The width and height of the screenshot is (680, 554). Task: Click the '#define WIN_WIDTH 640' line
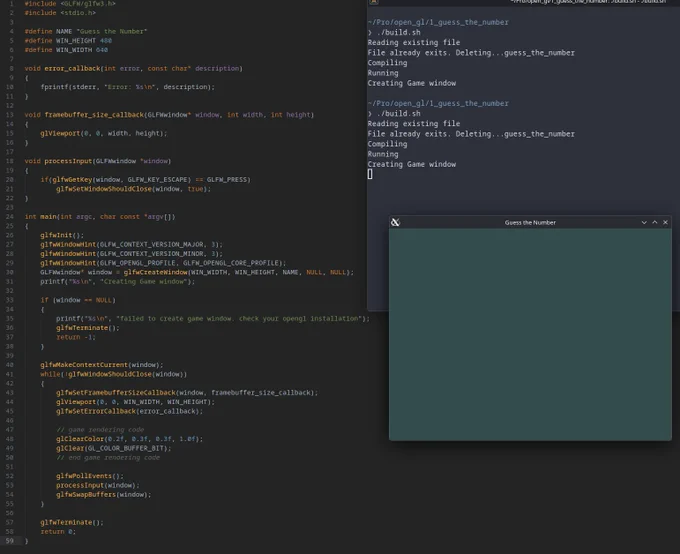66,50
